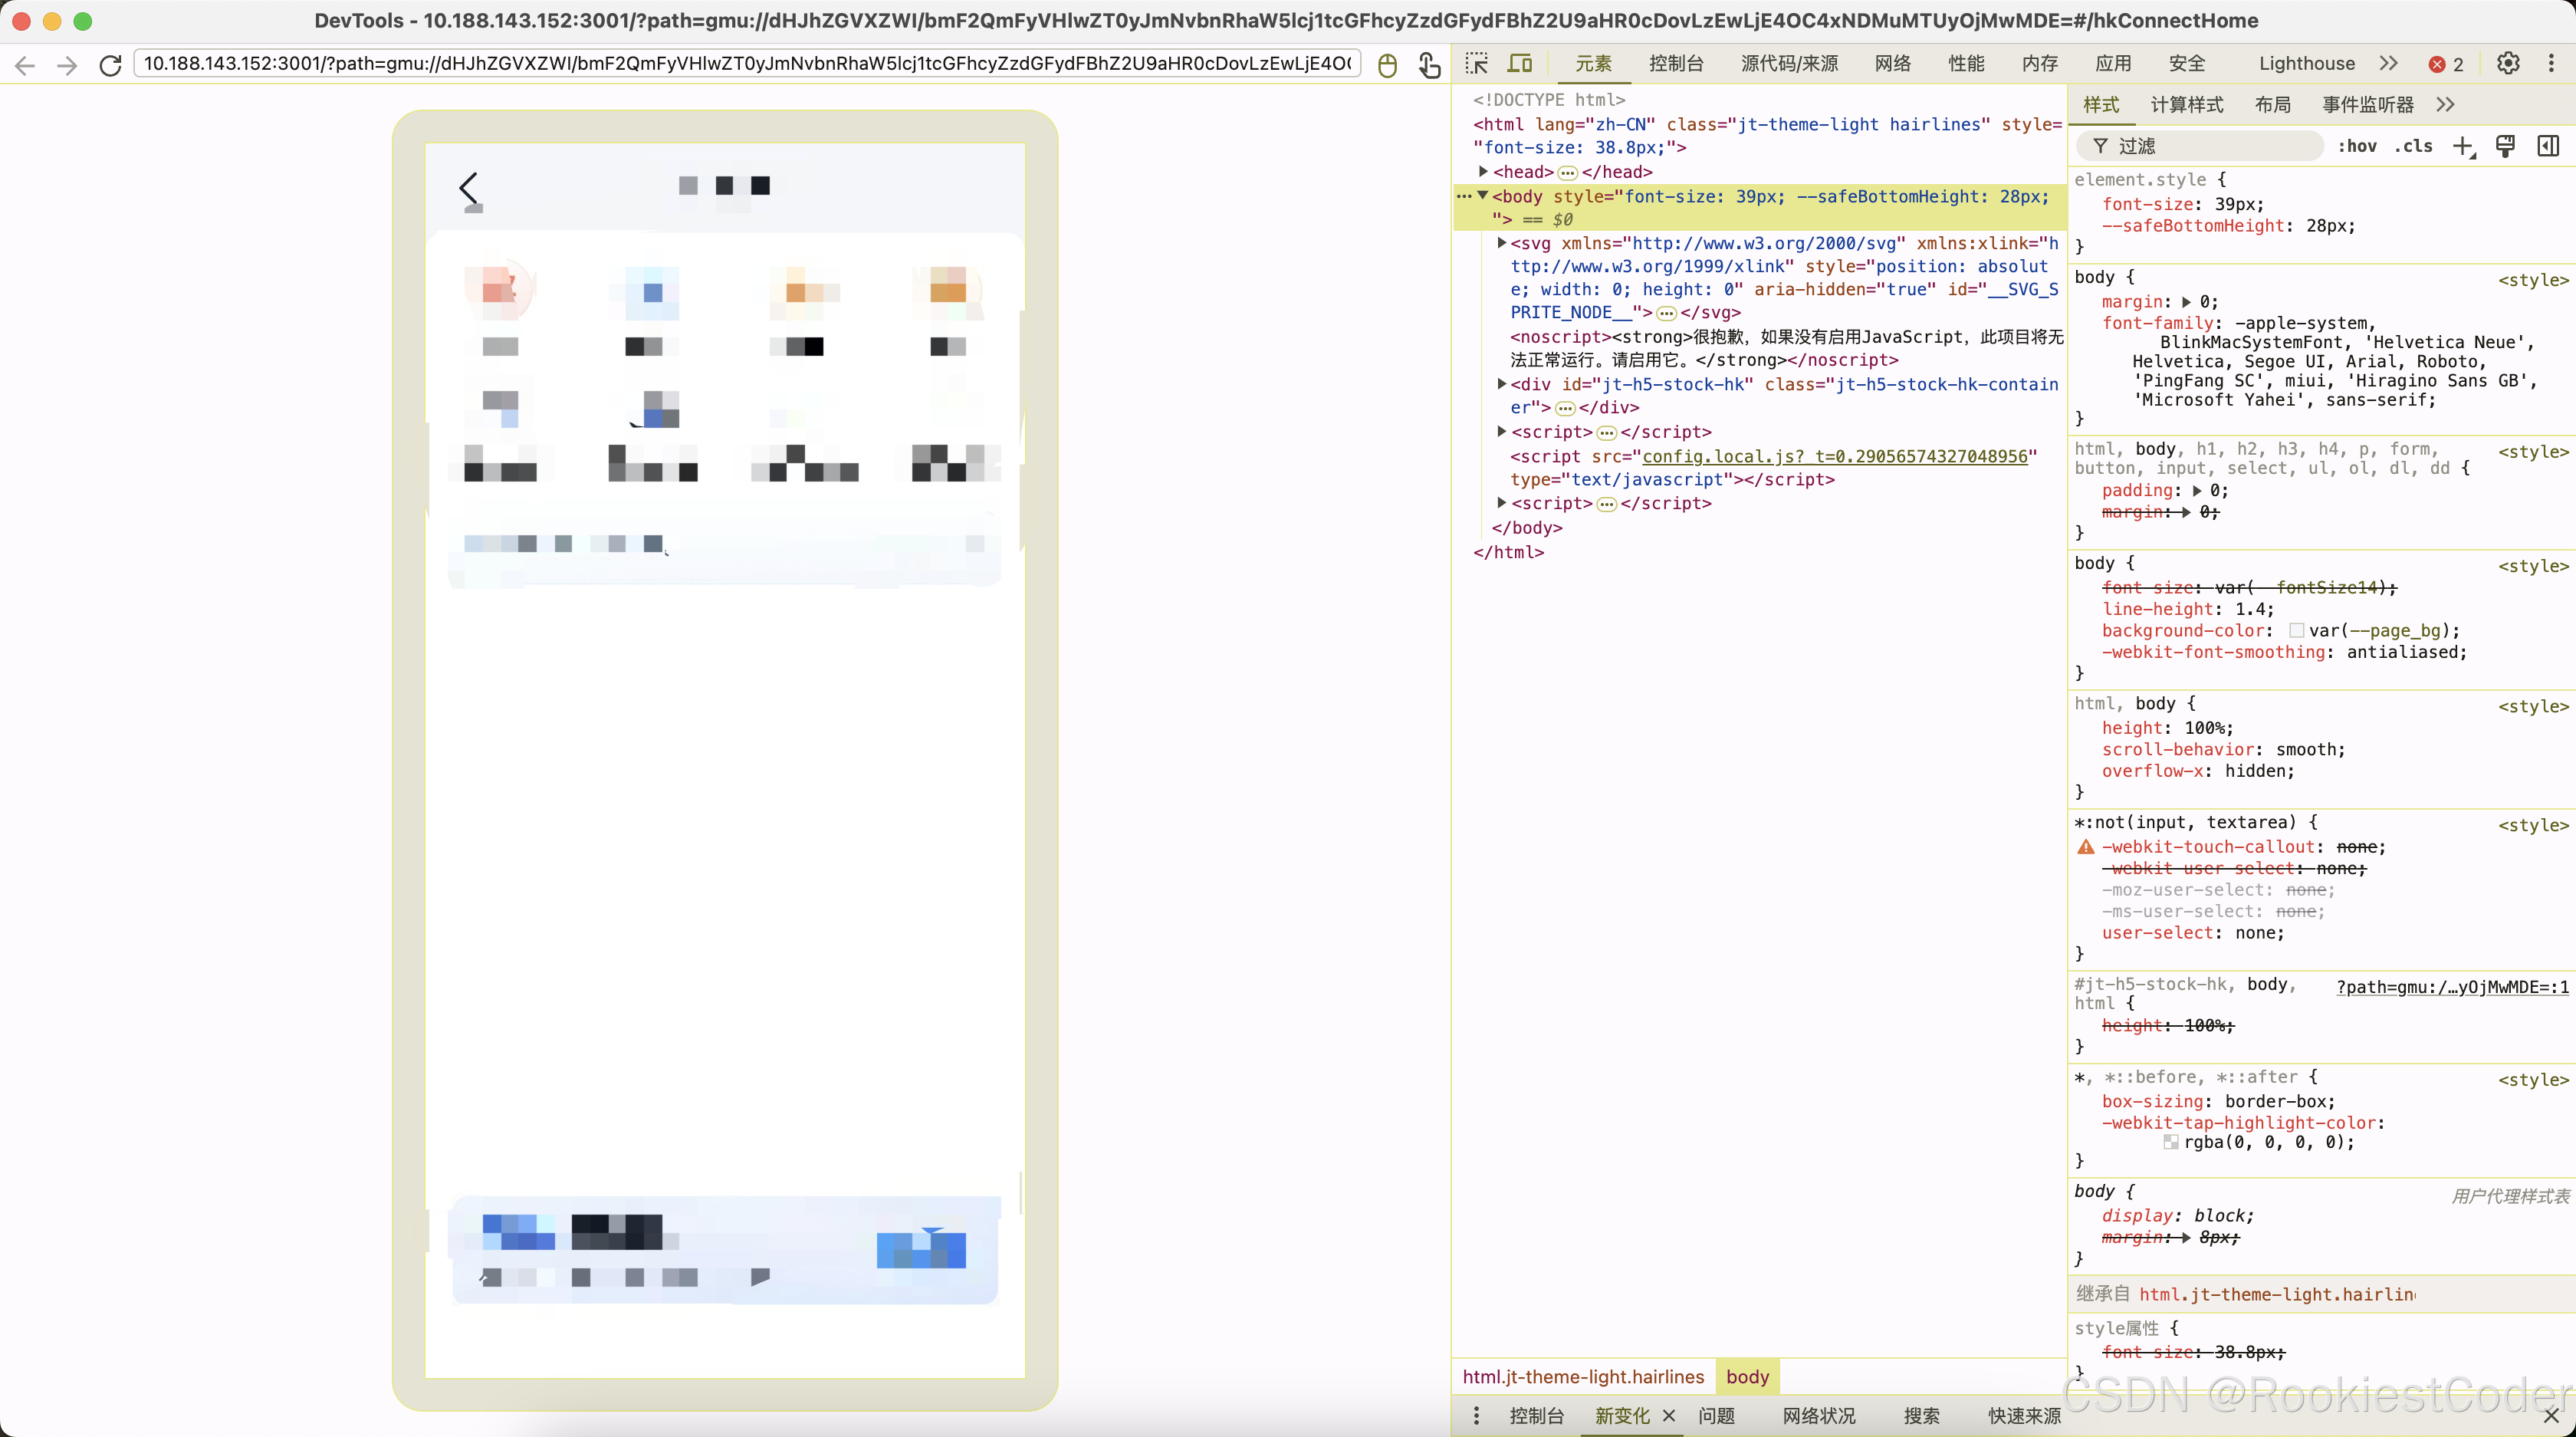Toggle the device toolbar

1520,64
